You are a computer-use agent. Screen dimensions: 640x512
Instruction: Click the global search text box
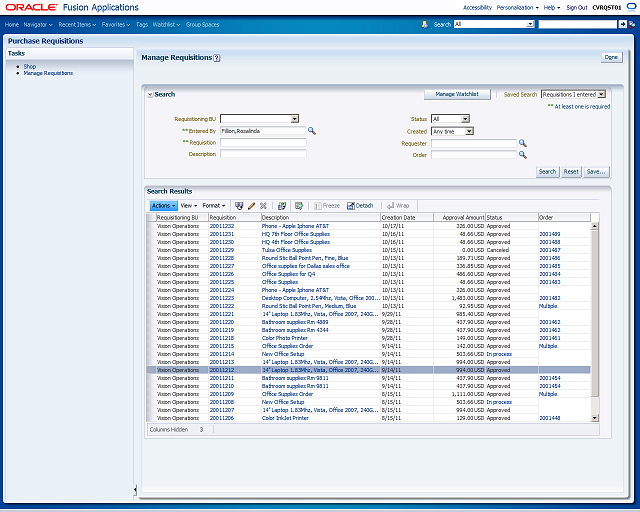point(578,24)
